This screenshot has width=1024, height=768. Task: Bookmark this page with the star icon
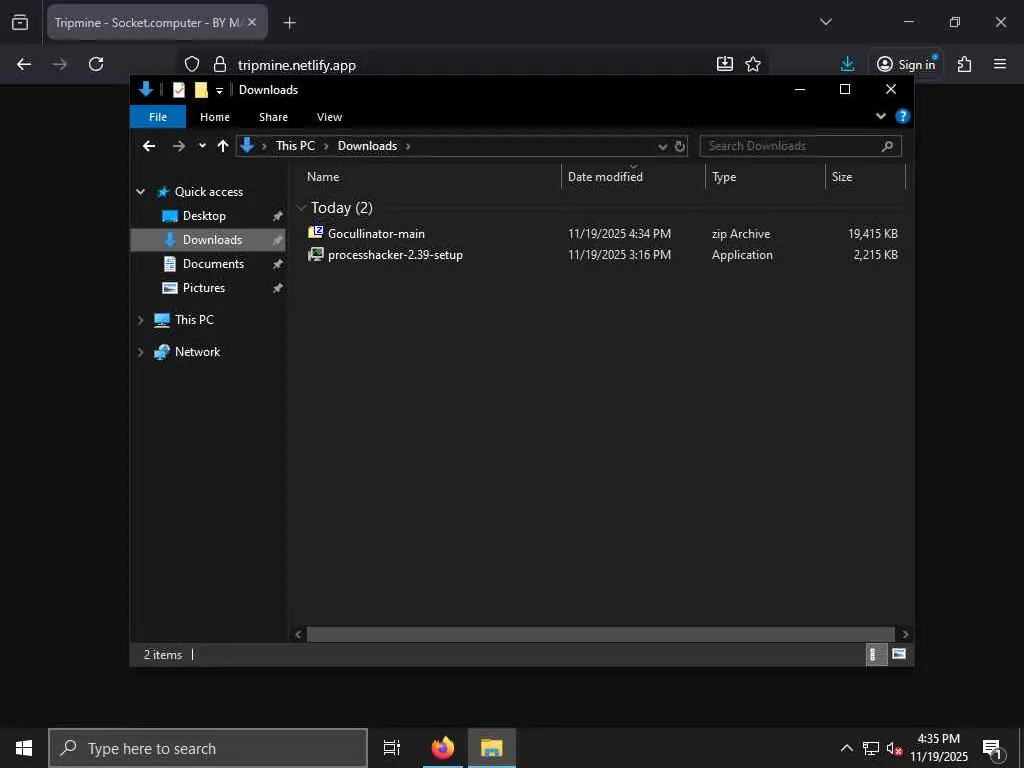pos(753,64)
